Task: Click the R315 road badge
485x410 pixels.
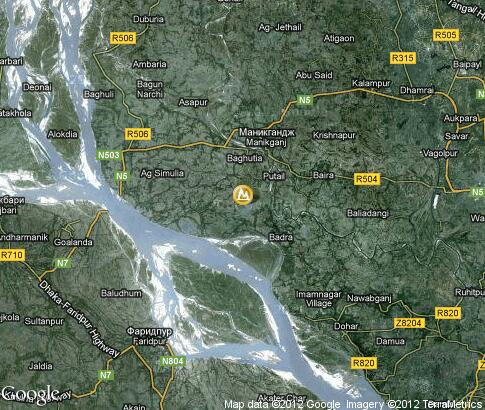Action: tap(403, 58)
